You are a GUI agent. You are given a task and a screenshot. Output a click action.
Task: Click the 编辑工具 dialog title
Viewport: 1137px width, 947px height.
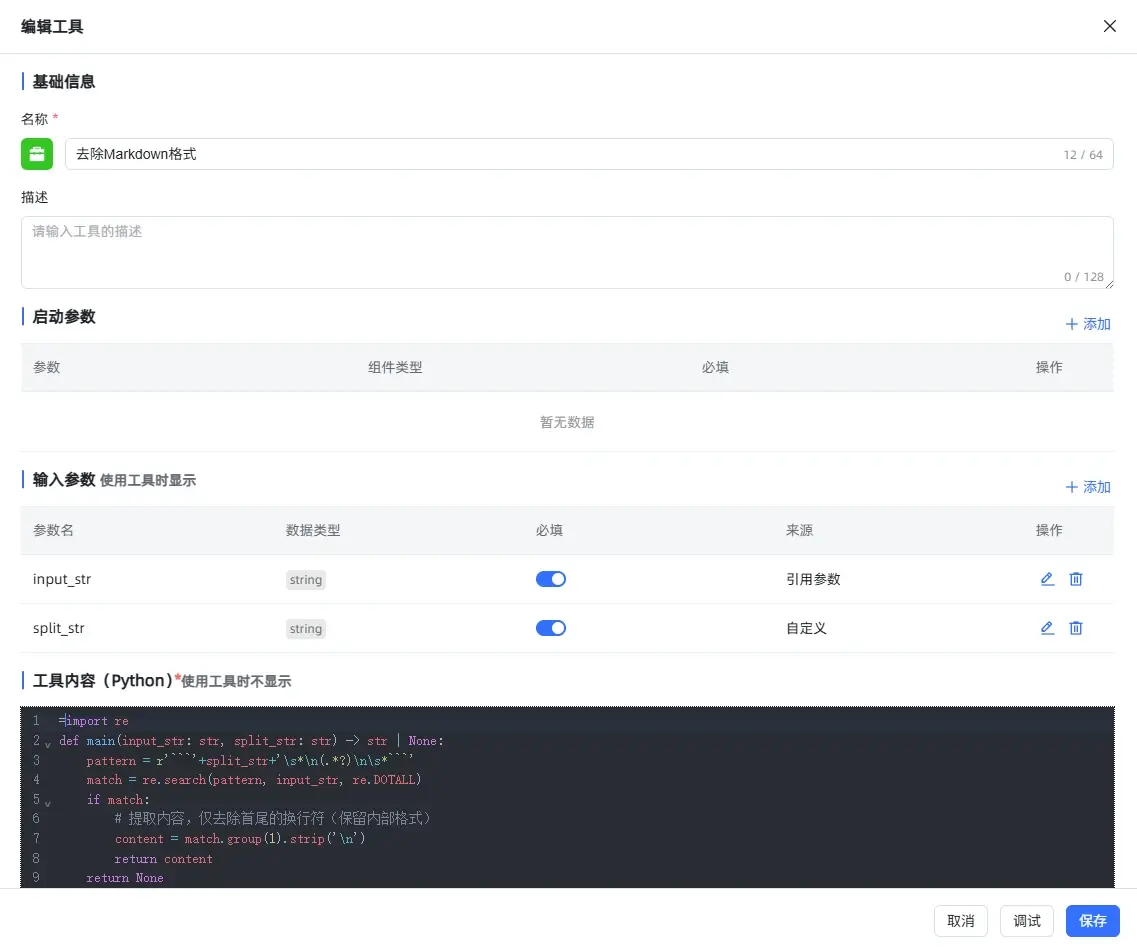[x=52, y=27]
